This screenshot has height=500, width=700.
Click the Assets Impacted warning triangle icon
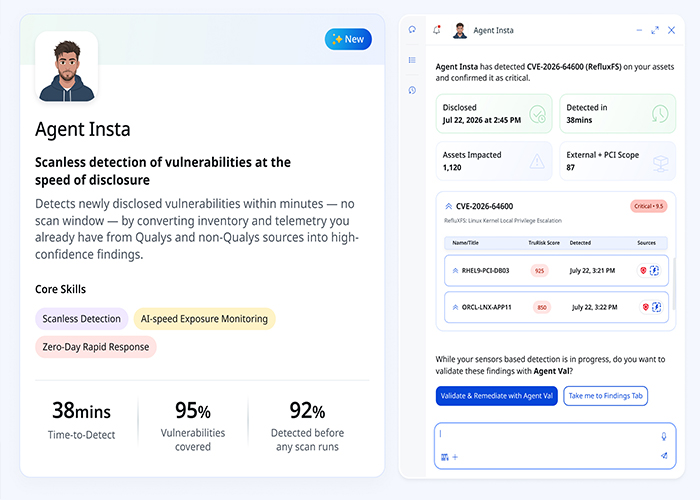(537, 161)
